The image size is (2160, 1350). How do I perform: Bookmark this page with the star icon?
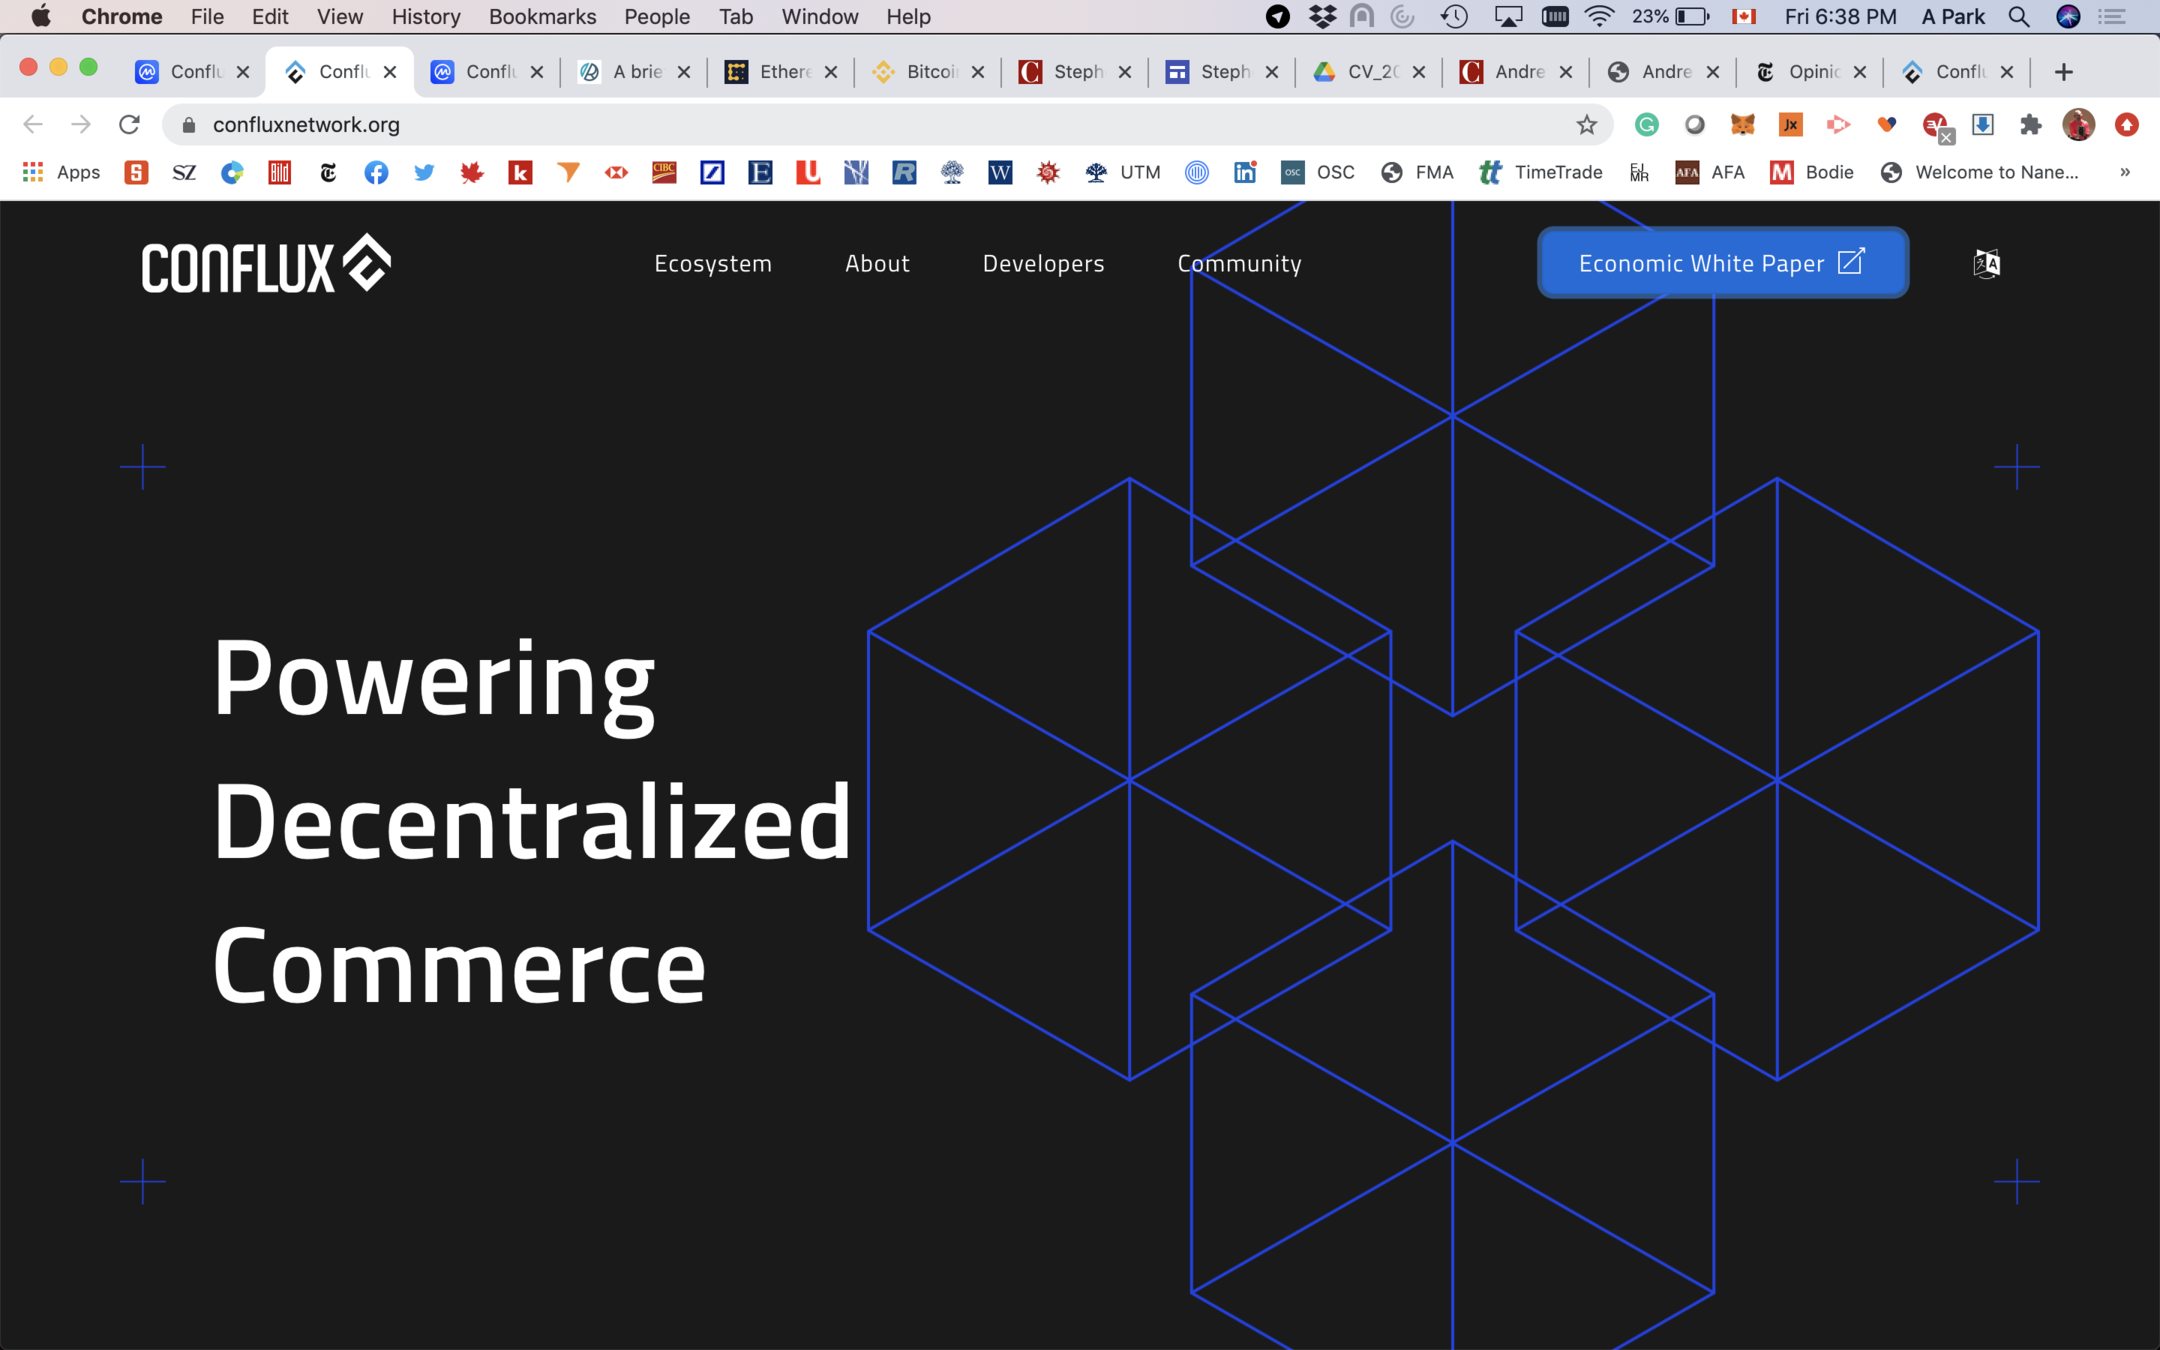pos(1586,125)
